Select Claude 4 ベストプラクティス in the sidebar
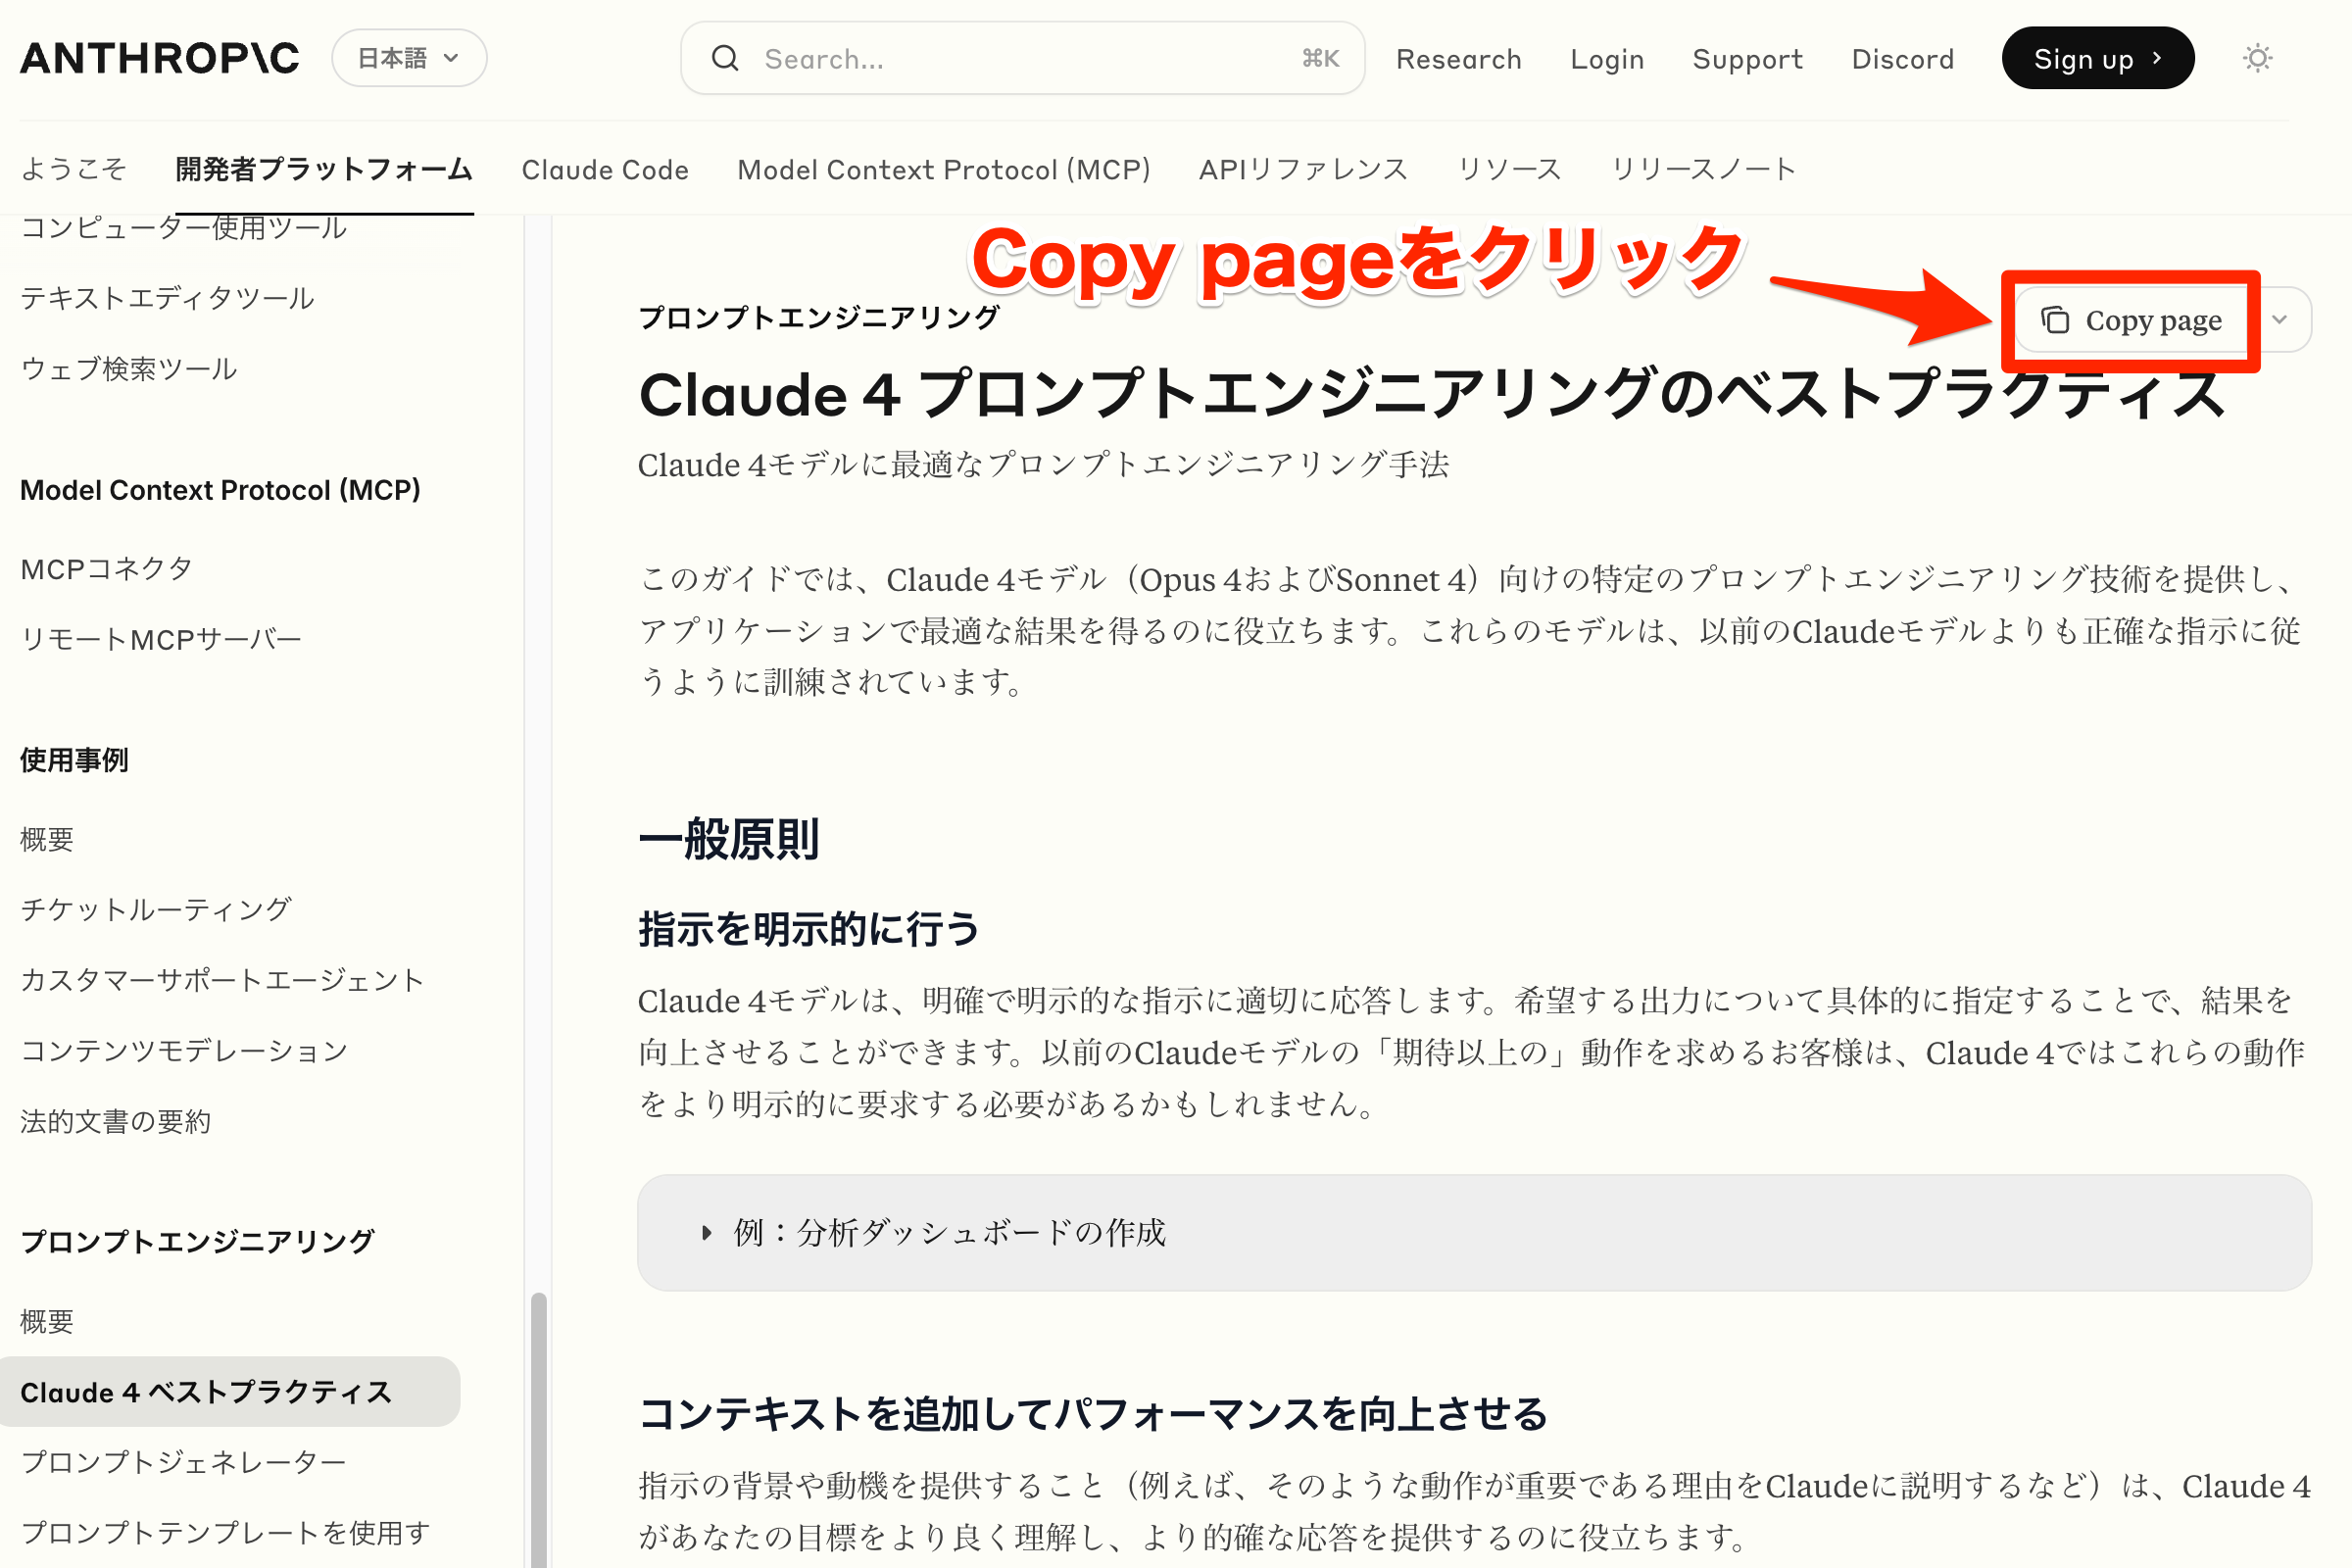The image size is (2352, 1568). 230,1391
